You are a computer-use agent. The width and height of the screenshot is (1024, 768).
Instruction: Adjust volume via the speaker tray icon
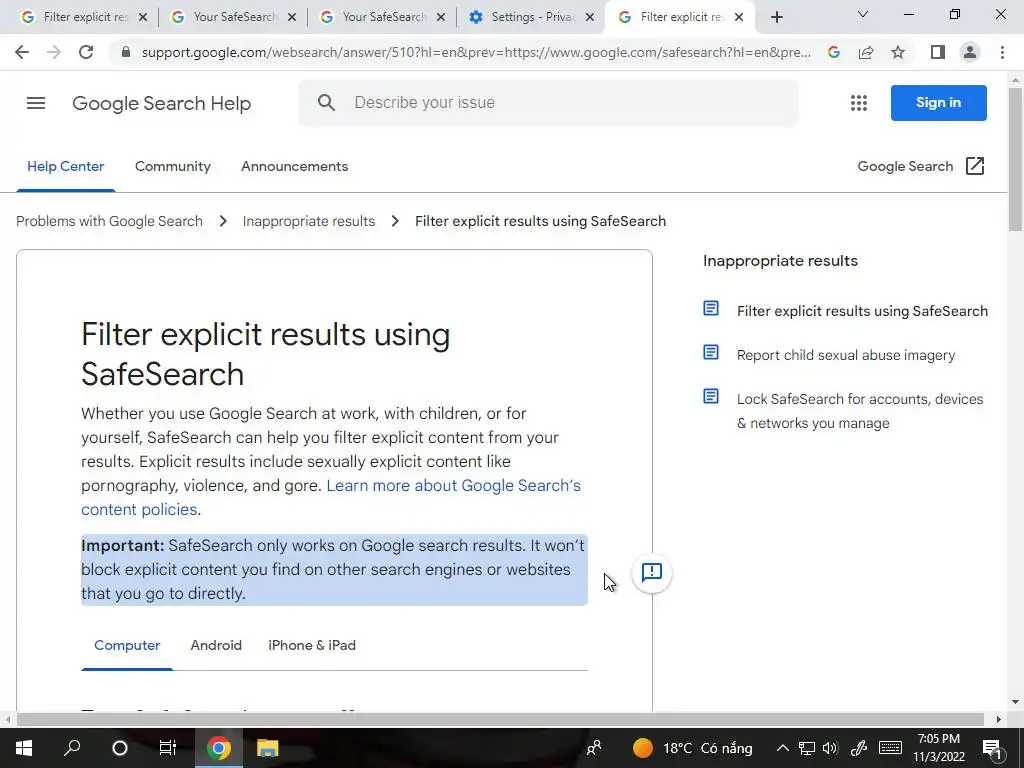[830, 748]
